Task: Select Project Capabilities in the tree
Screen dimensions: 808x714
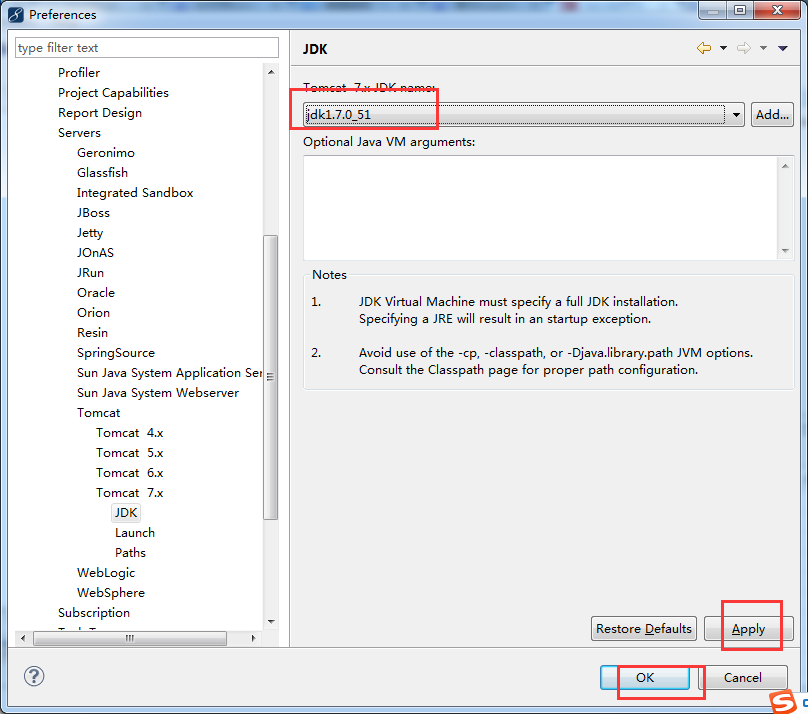Action: pyautogui.click(x=113, y=93)
